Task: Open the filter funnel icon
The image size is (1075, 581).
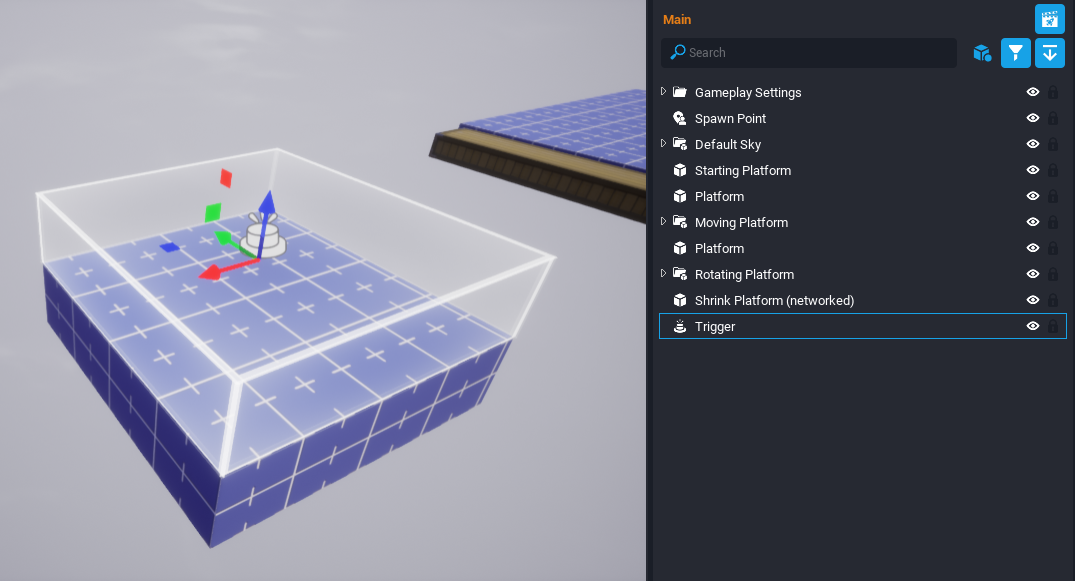Action: pyautogui.click(x=1015, y=53)
